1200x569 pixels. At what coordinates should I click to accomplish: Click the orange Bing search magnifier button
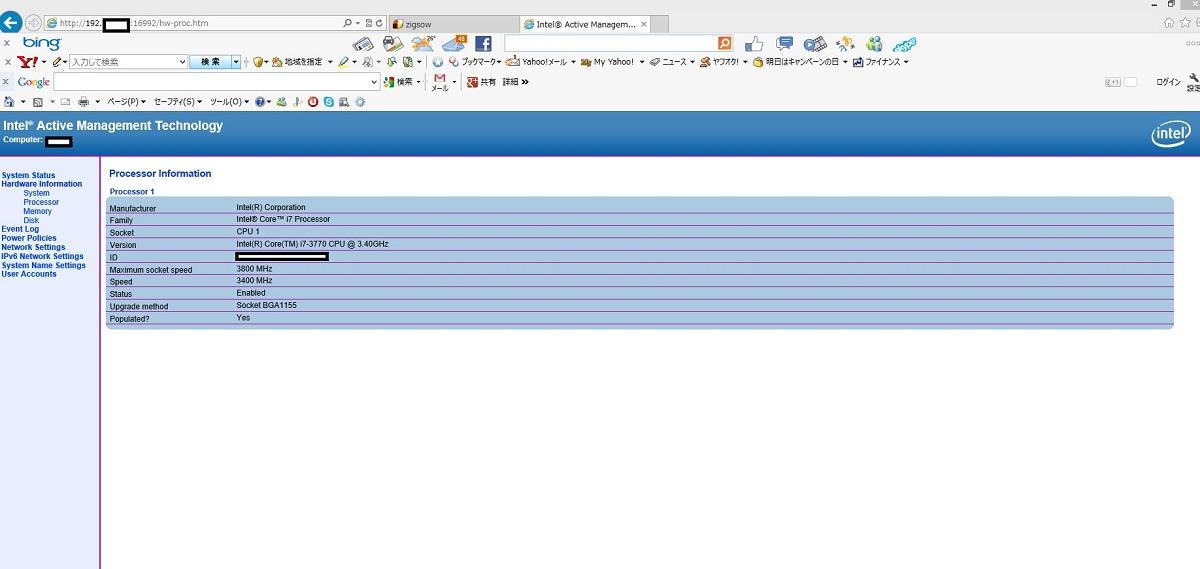point(725,43)
